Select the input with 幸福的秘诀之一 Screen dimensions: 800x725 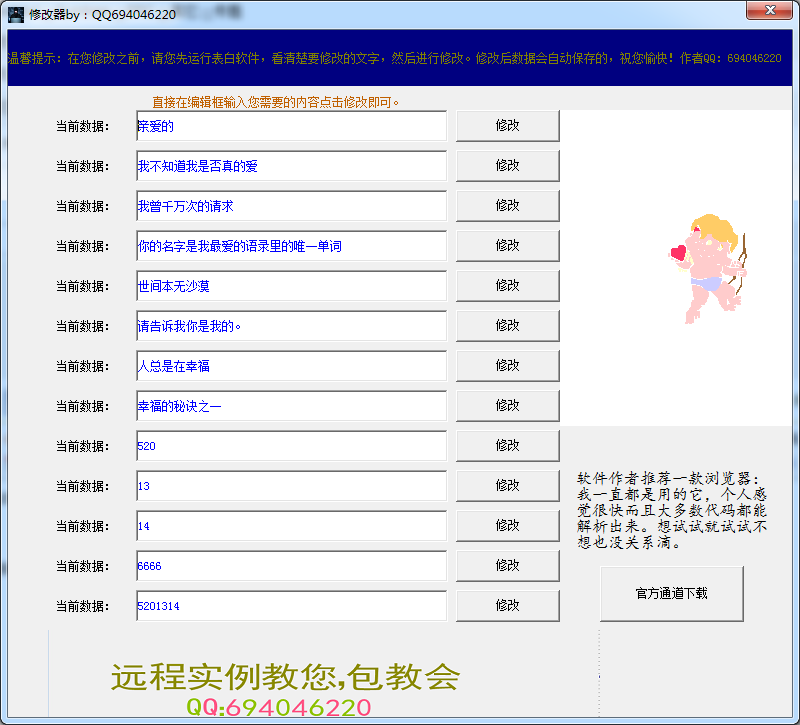click(x=291, y=406)
